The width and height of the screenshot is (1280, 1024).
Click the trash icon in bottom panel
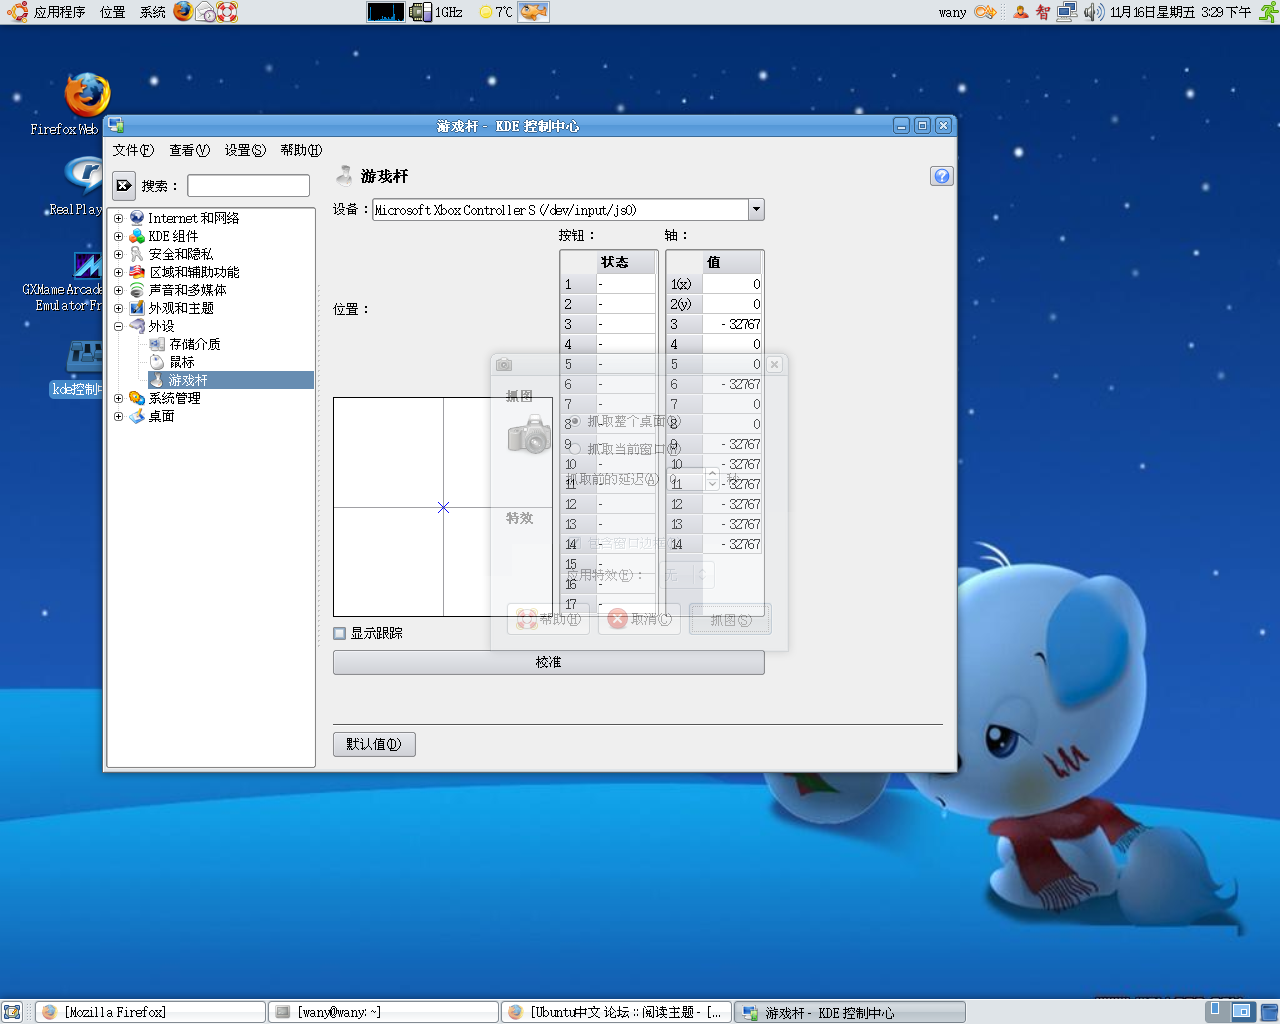(x=1268, y=1012)
